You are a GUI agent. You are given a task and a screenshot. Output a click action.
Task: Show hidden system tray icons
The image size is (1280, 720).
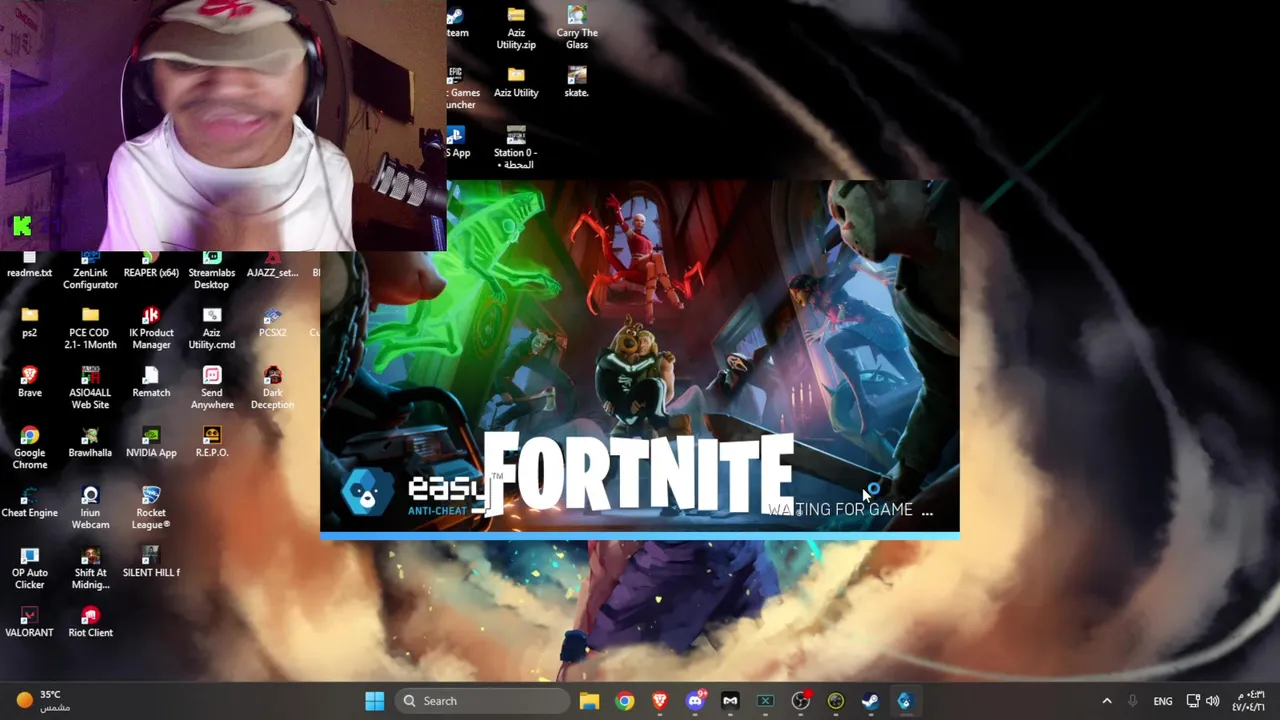point(1106,701)
